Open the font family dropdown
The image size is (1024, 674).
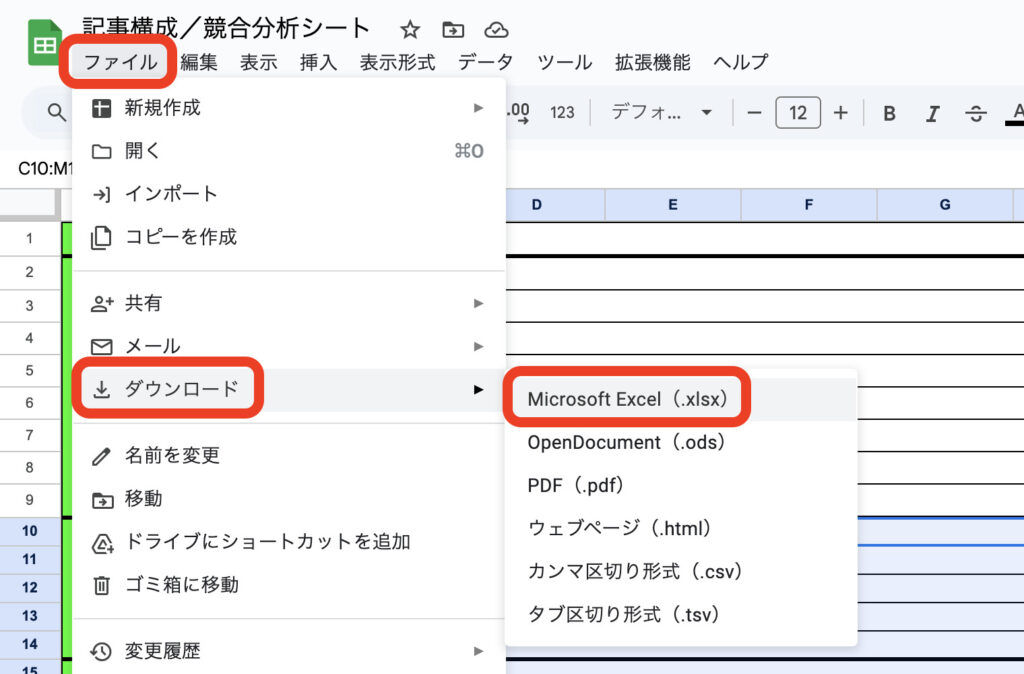point(661,113)
